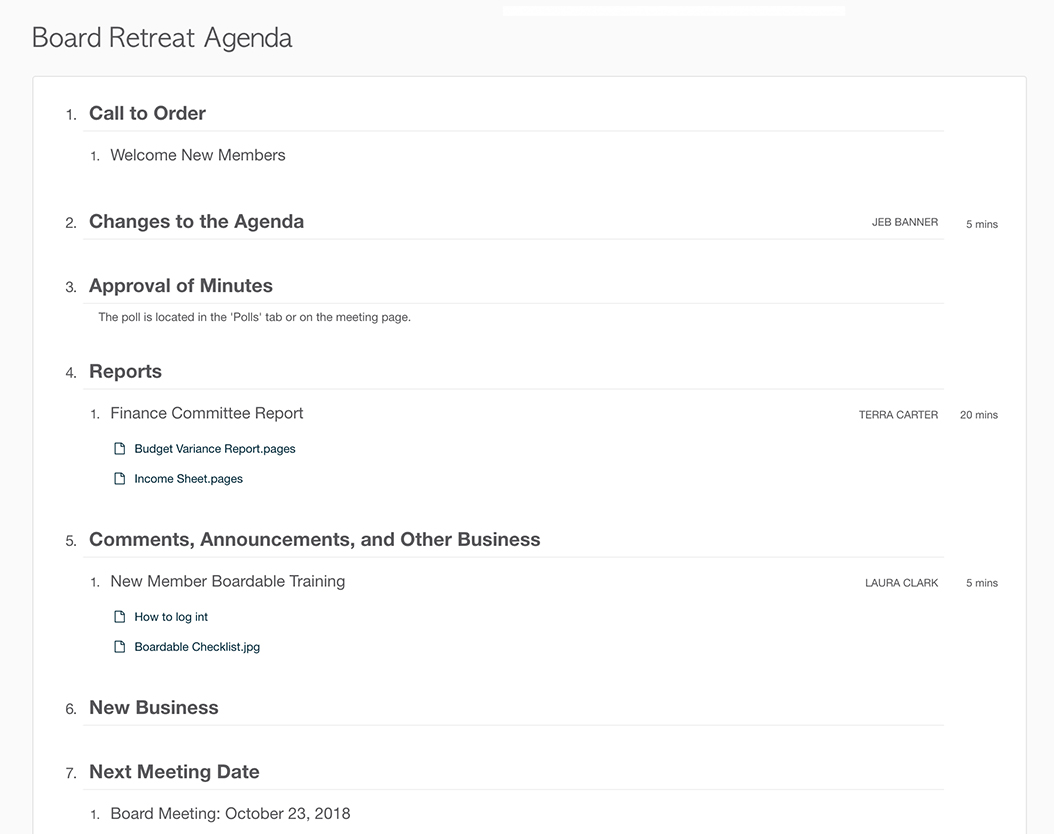Image resolution: width=1054 pixels, height=834 pixels.
Task: Click the 20 mins duration label
Action: tap(979, 415)
